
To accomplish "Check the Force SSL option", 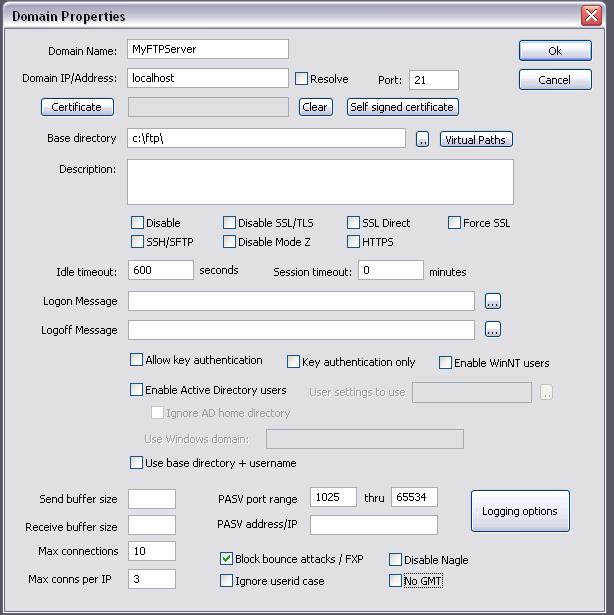I will [455, 223].
